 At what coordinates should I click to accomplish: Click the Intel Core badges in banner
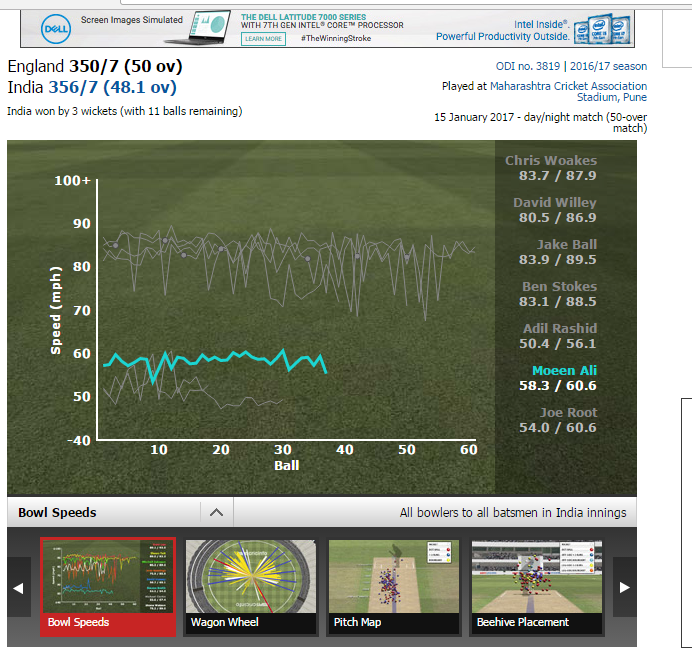pyautogui.click(x=602, y=29)
